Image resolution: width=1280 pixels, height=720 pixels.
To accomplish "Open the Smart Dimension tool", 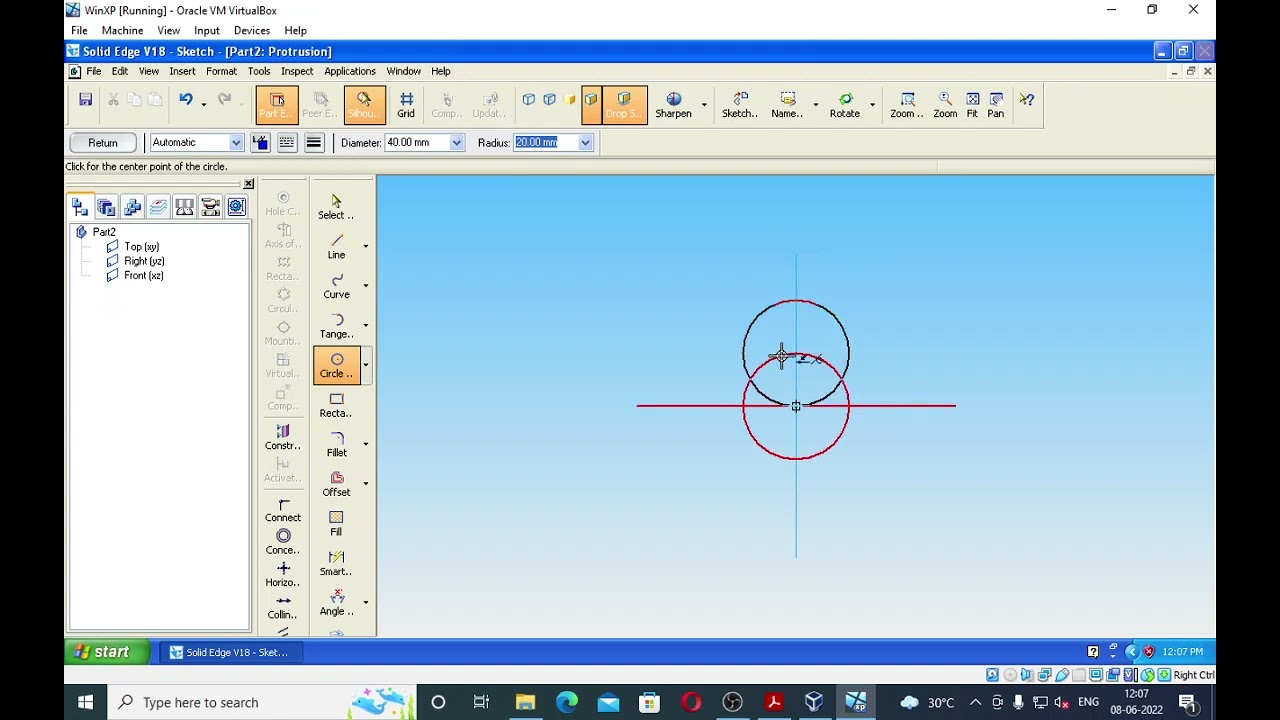I will tap(336, 563).
